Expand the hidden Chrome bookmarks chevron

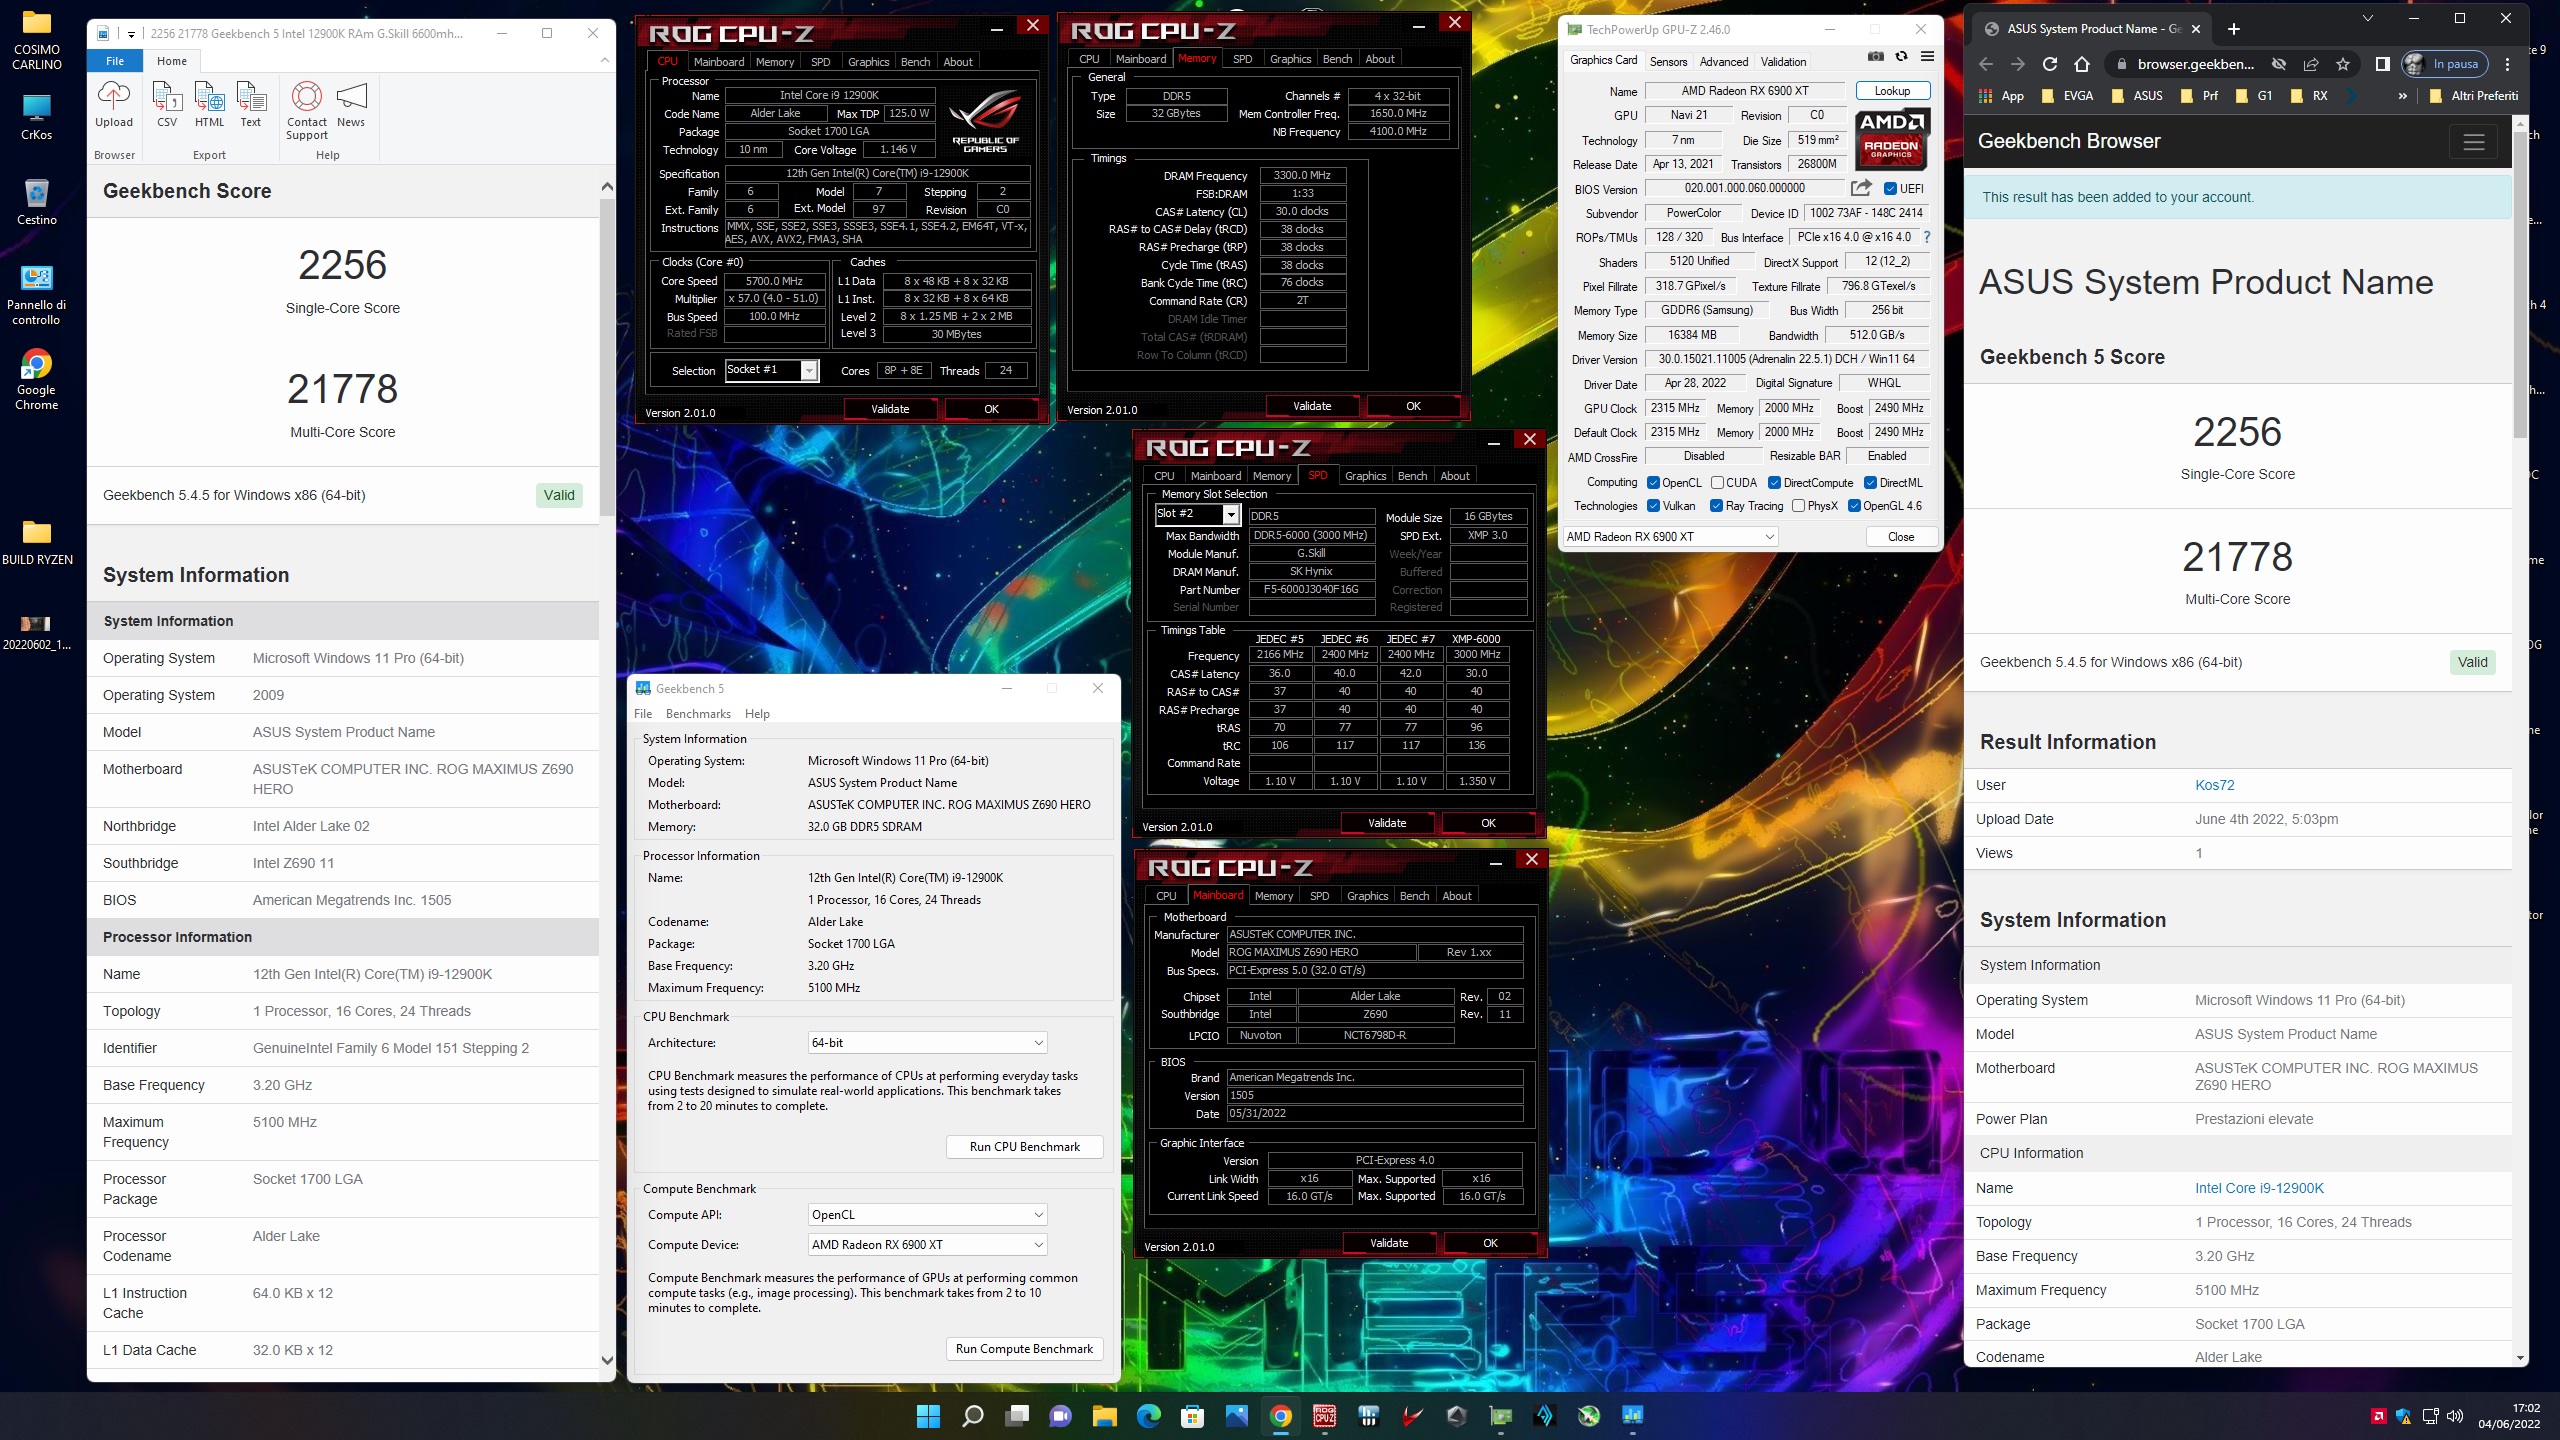pyautogui.click(x=2402, y=96)
